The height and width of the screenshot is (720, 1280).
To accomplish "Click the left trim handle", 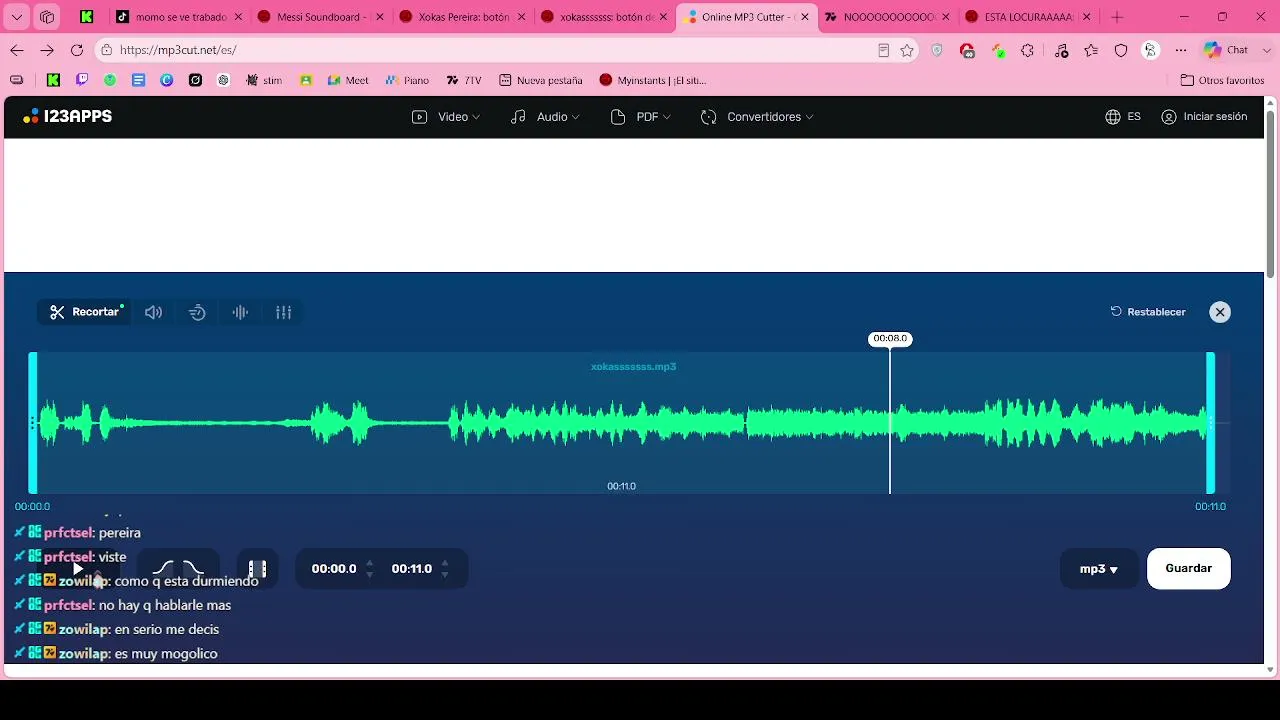I will tap(33, 423).
